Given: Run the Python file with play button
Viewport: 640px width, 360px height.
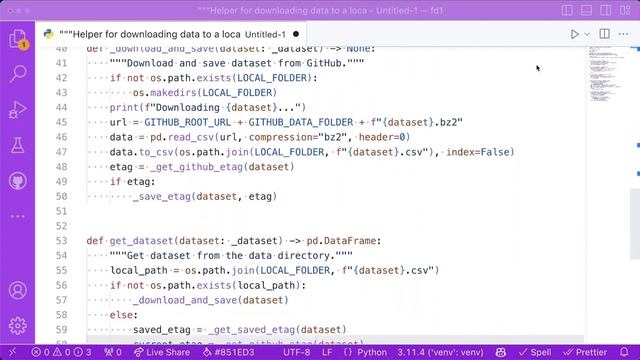Looking at the screenshot, I should (x=574, y=34).
